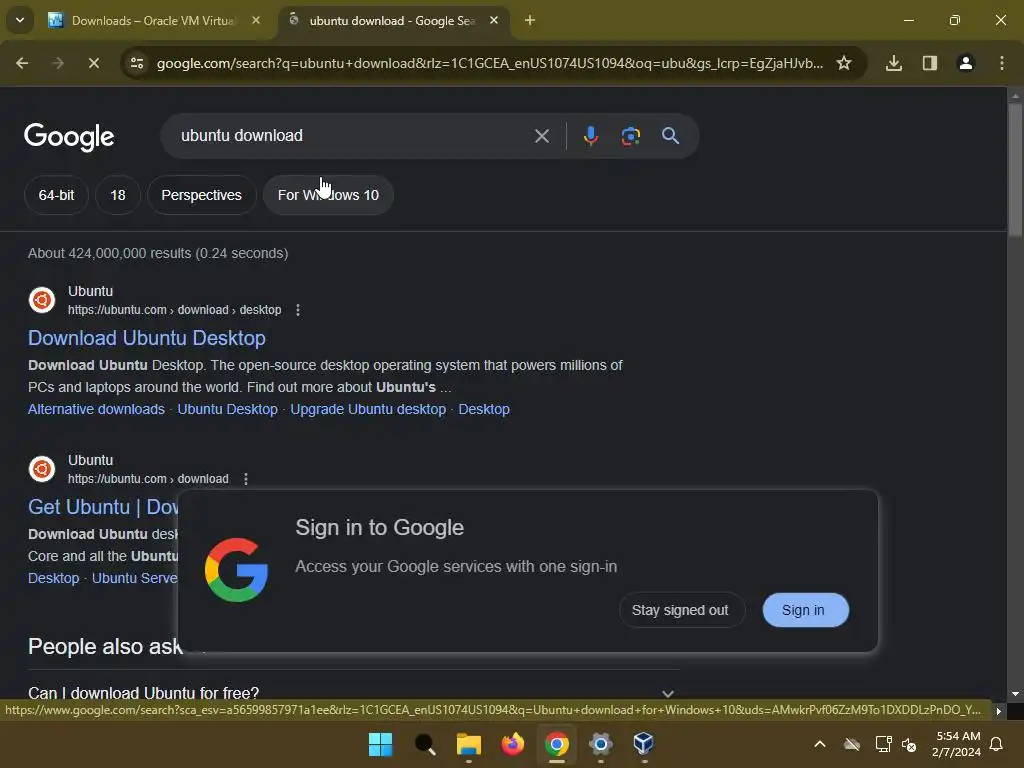1024x768 pixels.
Task: Select the Perspectives filter chip
Action: 201,195
